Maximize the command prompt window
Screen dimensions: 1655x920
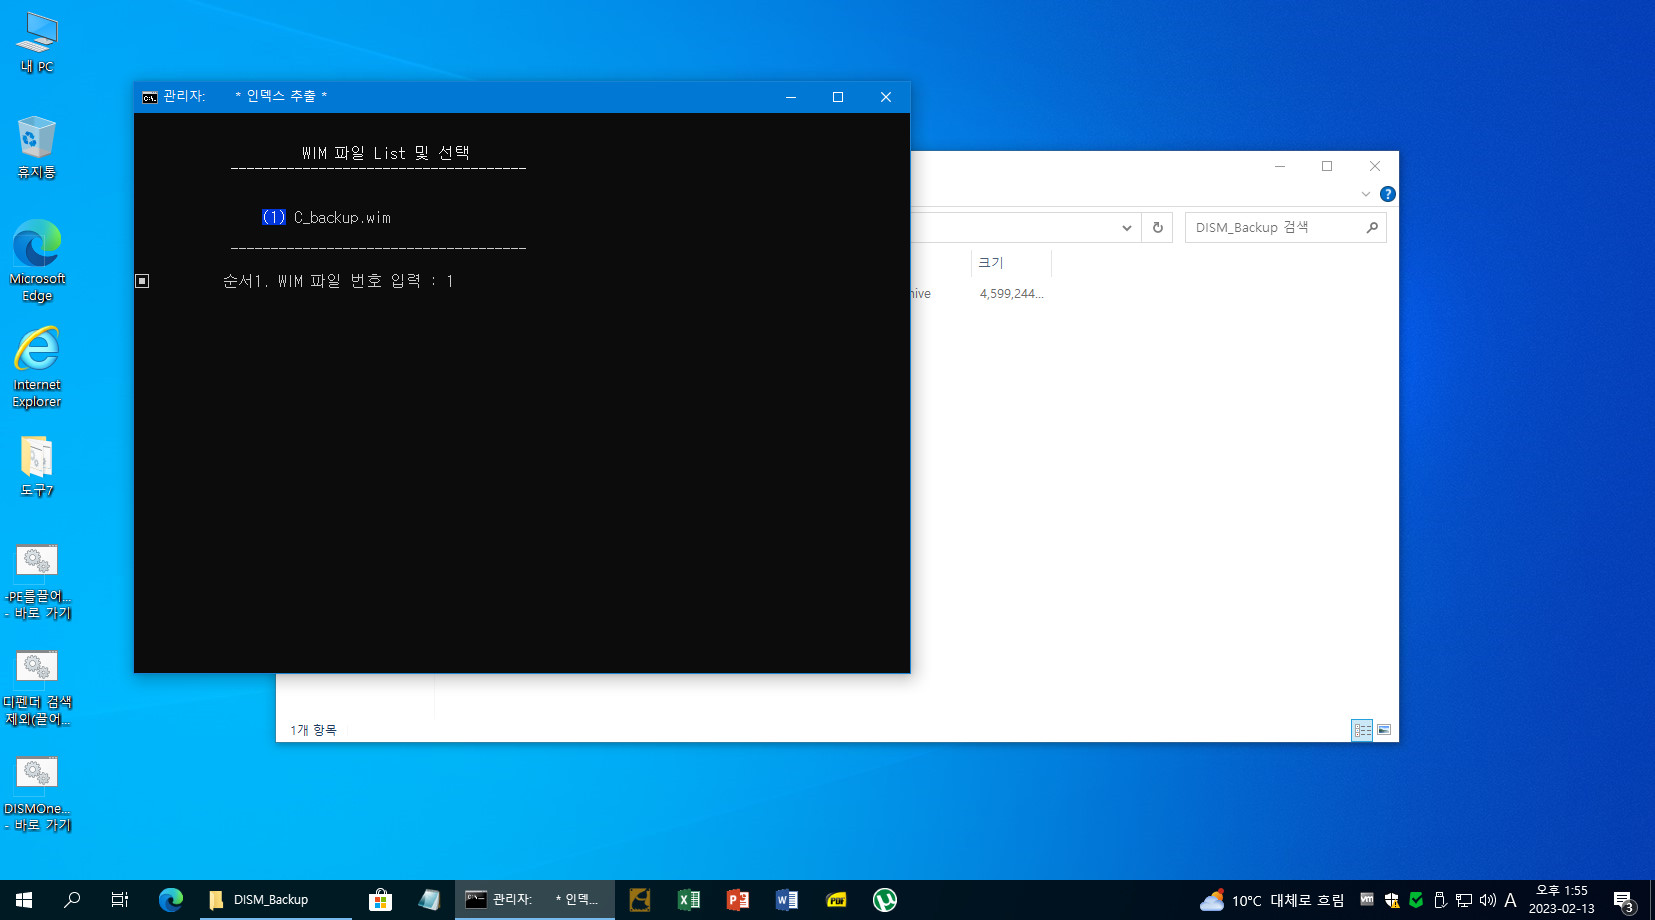(x=838, y=97)
